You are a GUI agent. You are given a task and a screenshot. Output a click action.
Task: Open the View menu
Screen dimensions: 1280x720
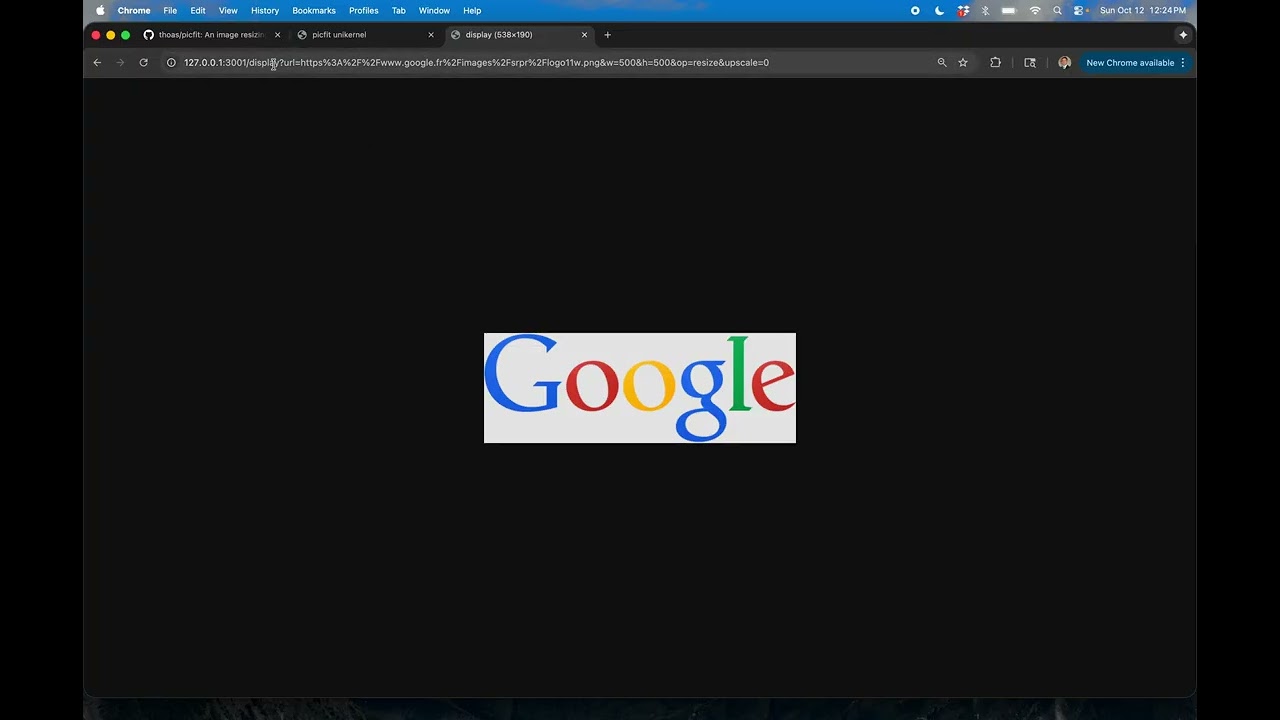point(228,11)
